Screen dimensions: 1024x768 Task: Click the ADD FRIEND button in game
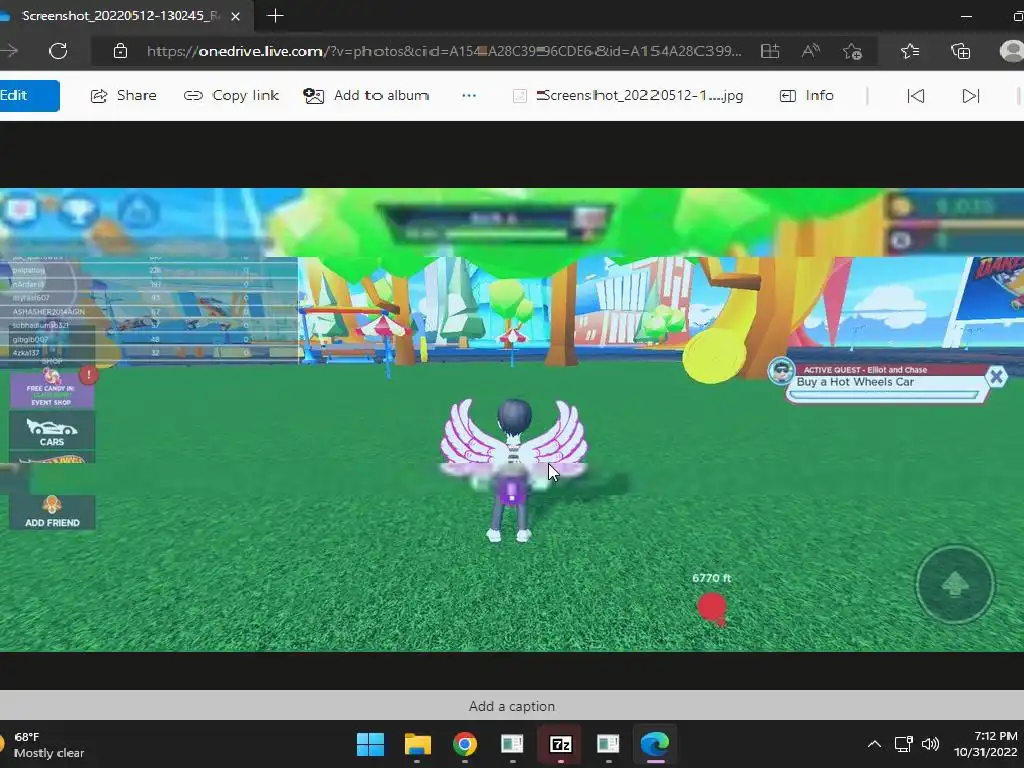pyautogui.click(x=52, y=512)
